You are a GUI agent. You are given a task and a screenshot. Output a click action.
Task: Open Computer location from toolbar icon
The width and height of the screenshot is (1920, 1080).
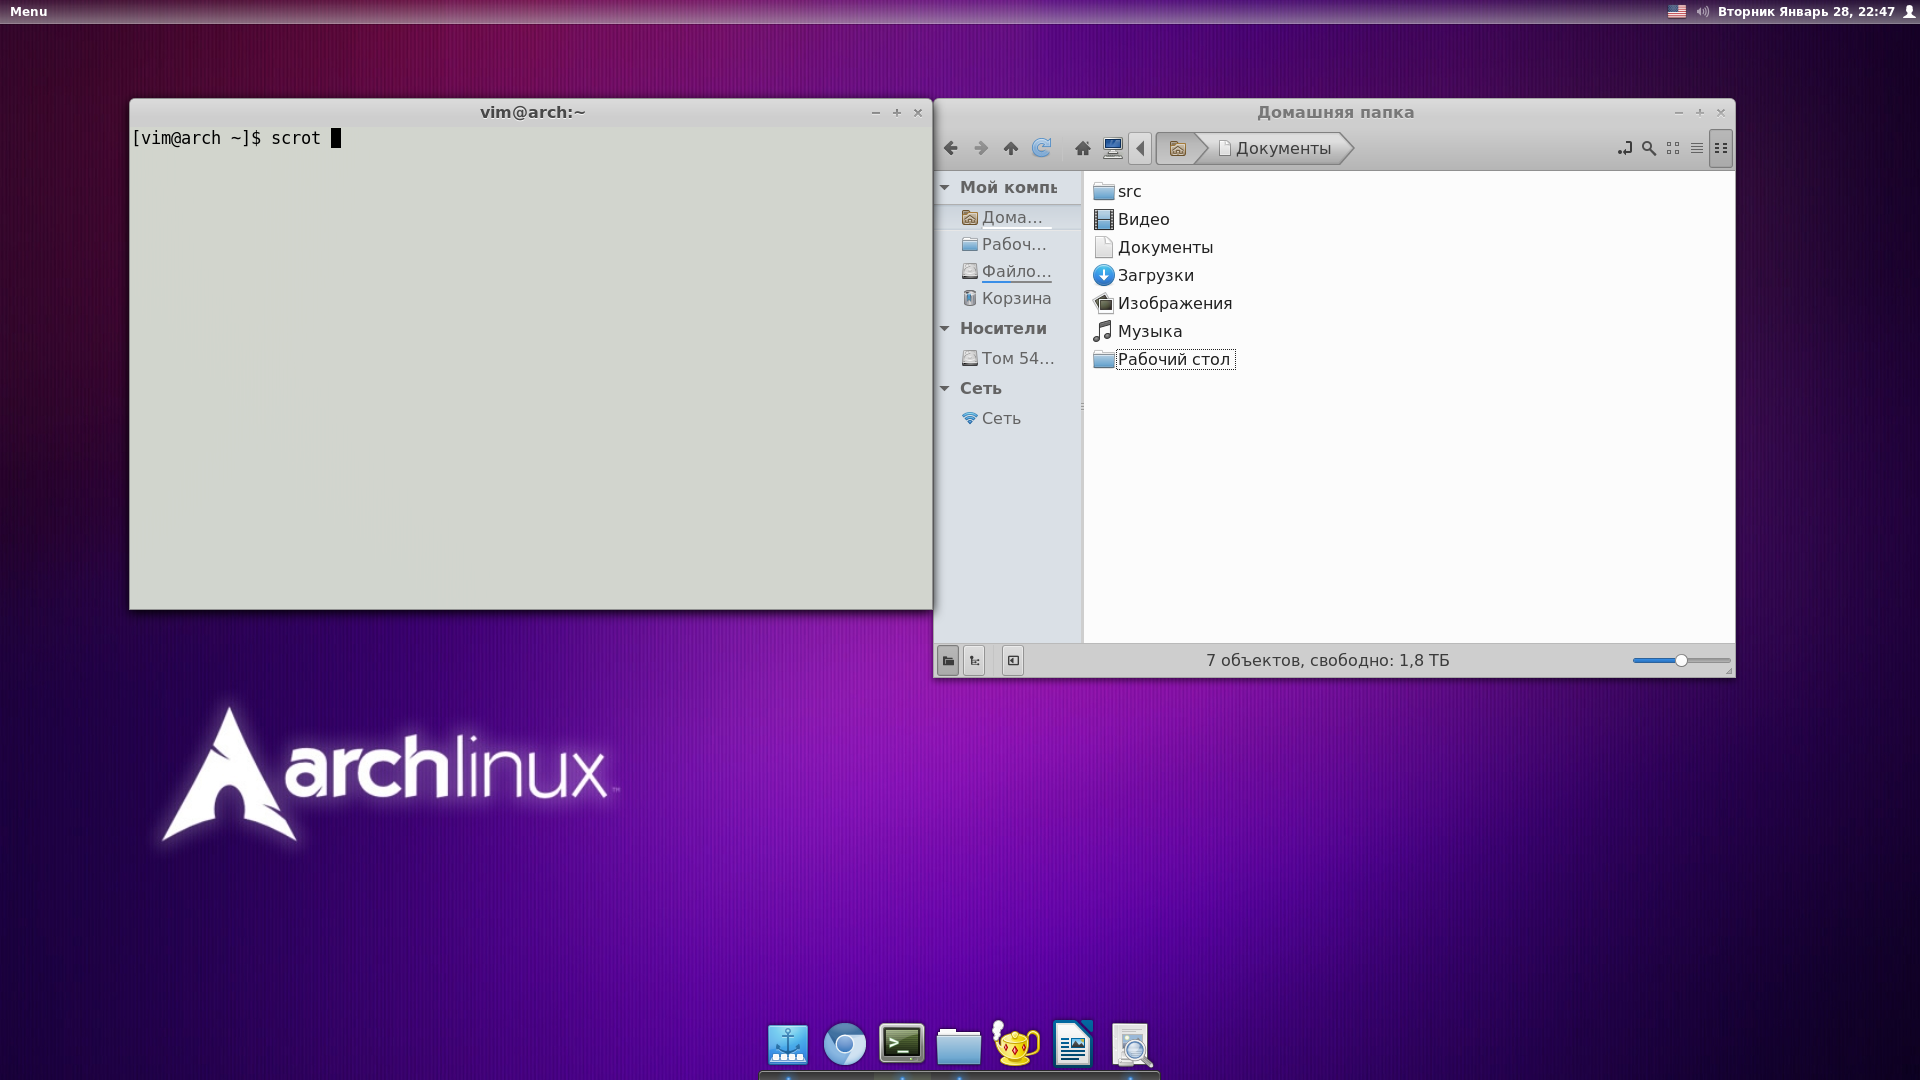coord(1113,148)
